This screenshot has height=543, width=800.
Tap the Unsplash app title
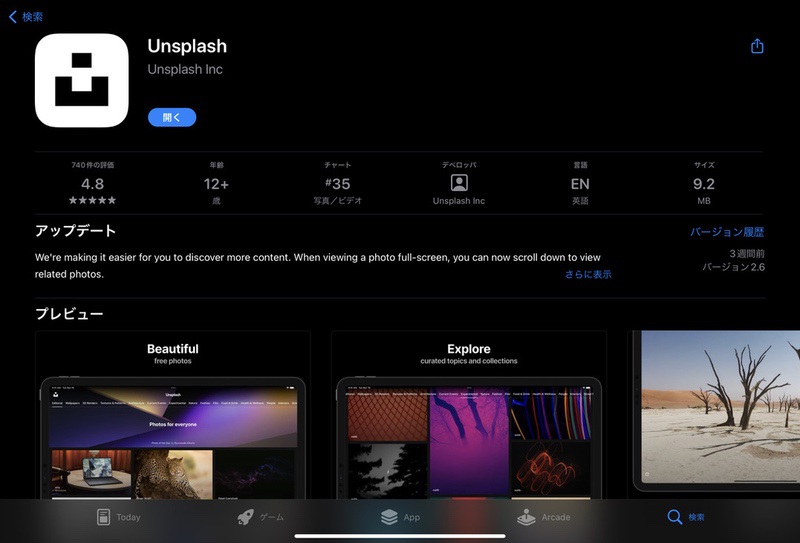(187, 46)
